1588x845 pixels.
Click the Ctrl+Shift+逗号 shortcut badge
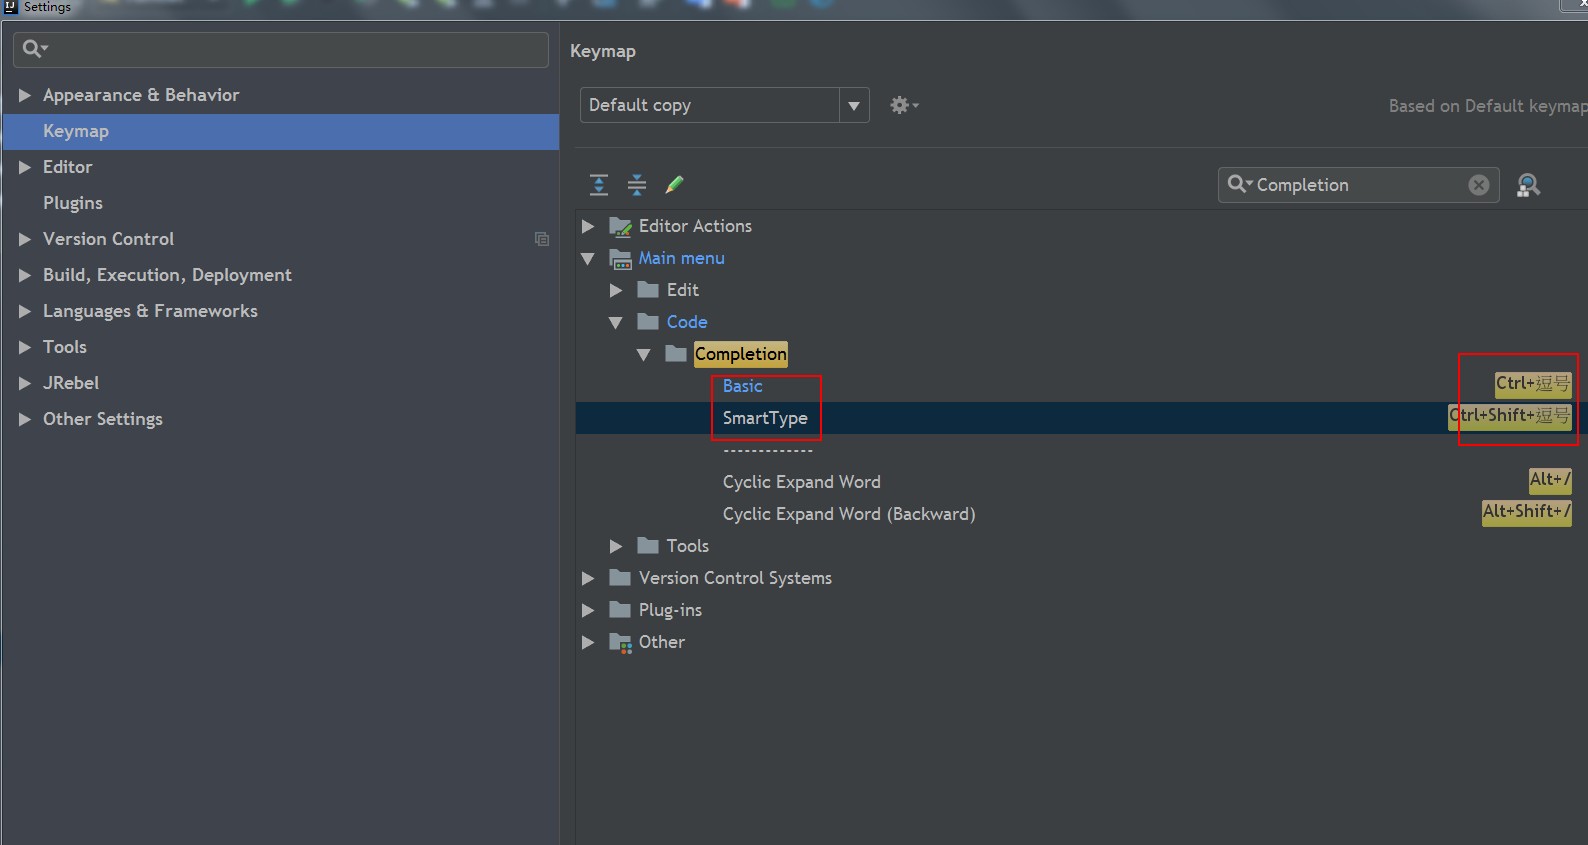pyautogui.click(x=1510, y=416)
